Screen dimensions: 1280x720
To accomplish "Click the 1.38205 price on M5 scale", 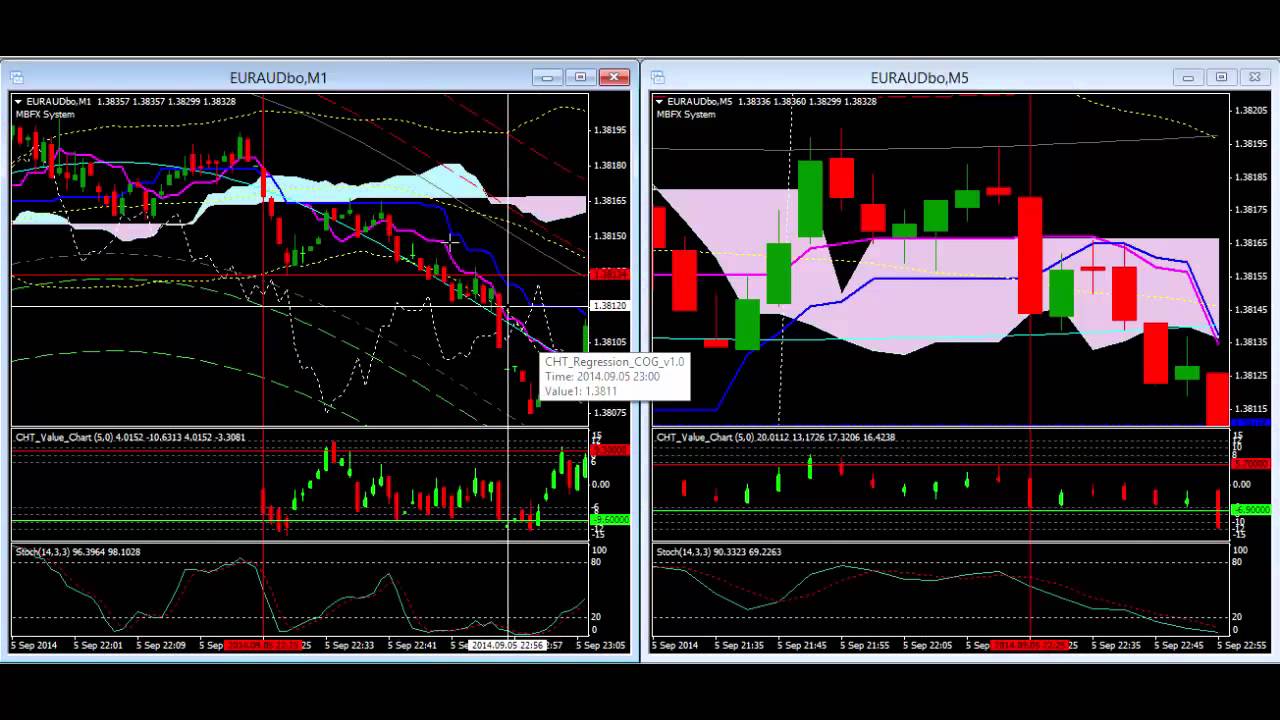I will (x=1252, y=110).
